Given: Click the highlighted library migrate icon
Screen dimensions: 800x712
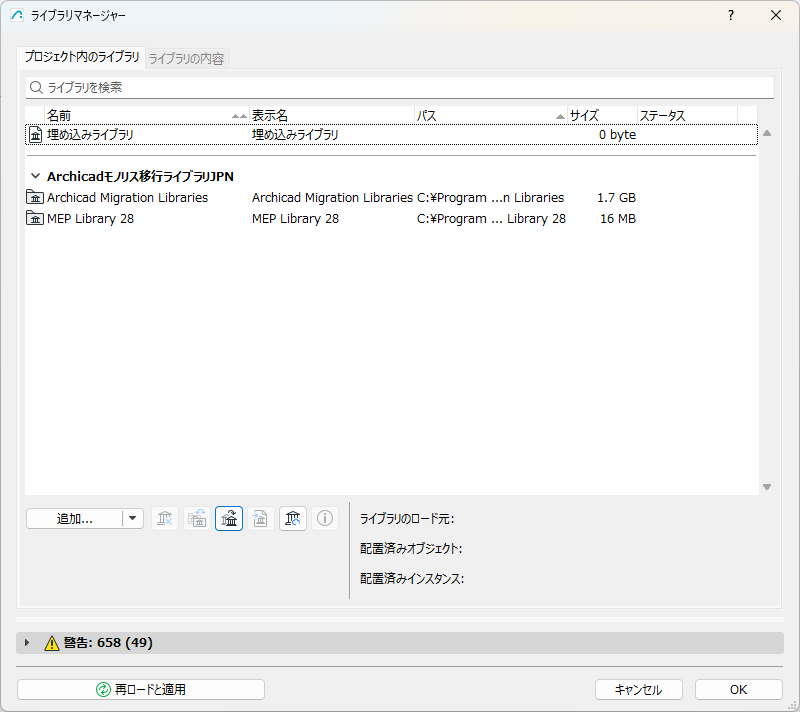Looking at the screenshot, I should 229,519.
